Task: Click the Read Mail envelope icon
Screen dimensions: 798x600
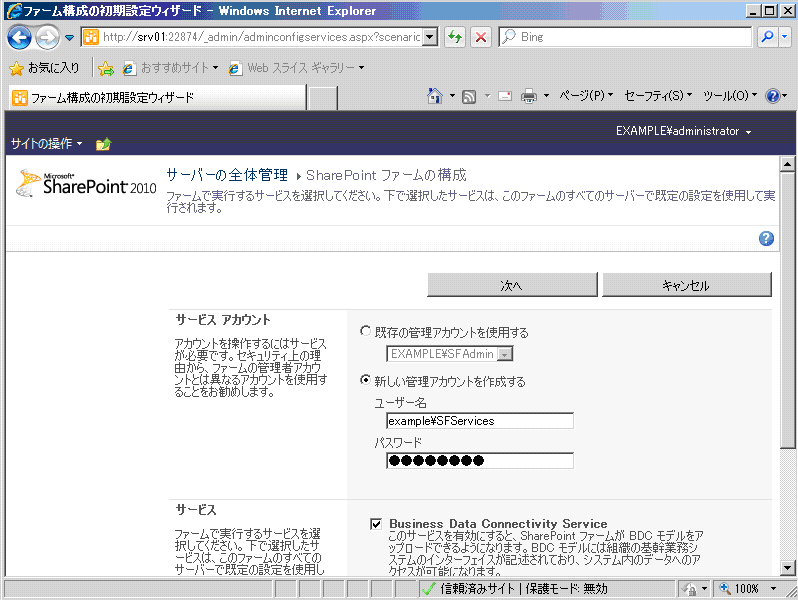Action: 505,96
